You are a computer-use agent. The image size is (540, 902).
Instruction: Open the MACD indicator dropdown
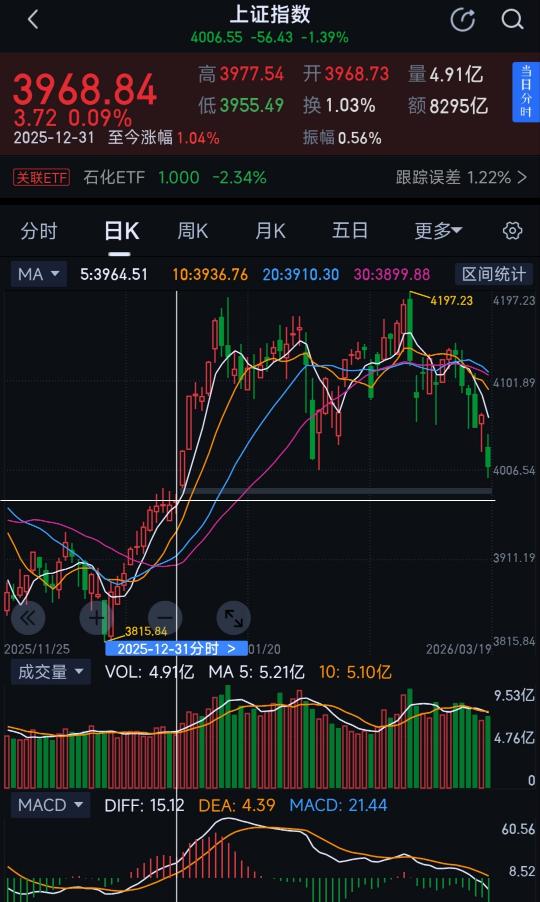pos(51,805)
